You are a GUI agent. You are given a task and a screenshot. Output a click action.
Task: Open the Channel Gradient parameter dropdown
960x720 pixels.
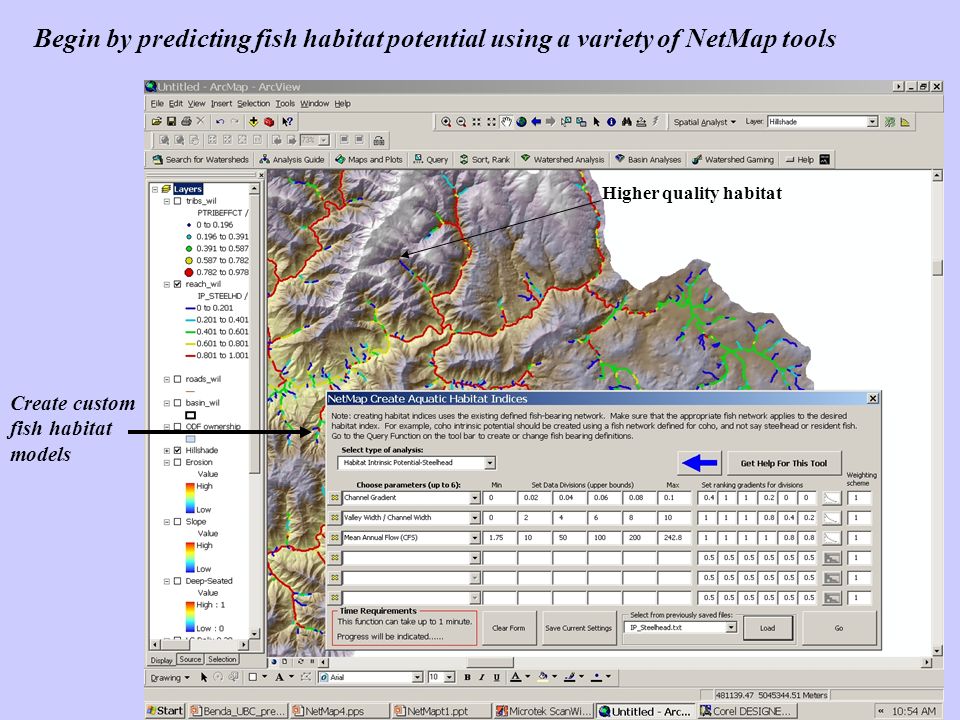point(474,498)
